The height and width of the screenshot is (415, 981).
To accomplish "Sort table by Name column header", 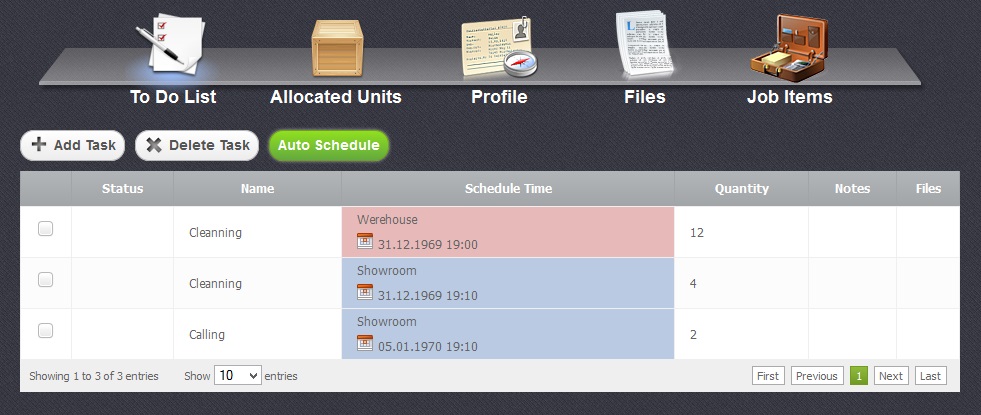I will (257, 188).
